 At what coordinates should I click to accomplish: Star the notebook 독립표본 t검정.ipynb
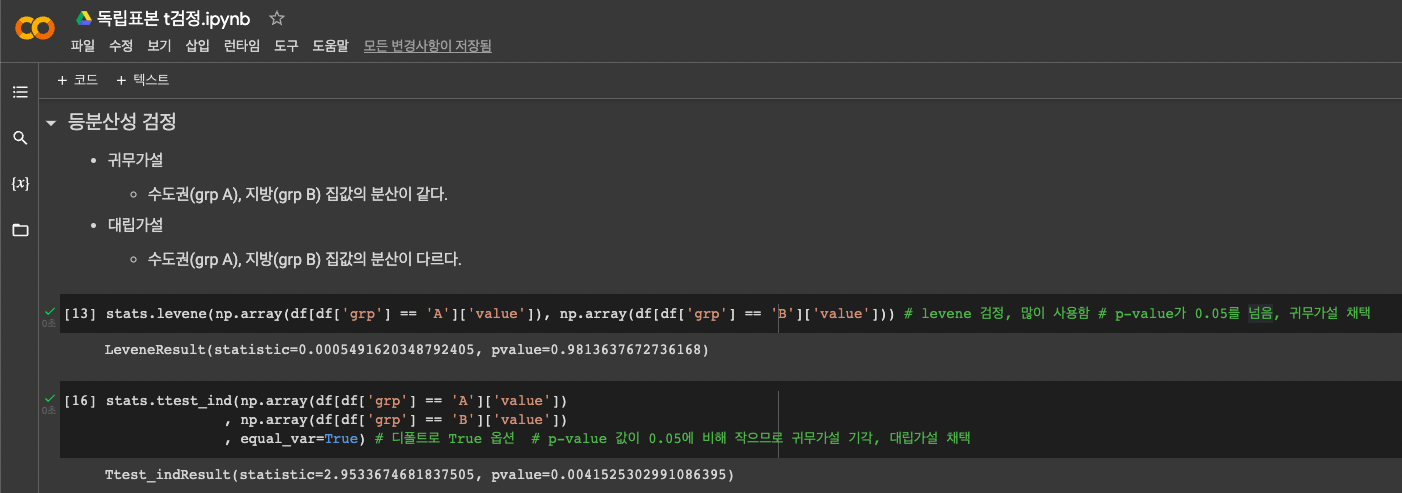pos(277,18)
